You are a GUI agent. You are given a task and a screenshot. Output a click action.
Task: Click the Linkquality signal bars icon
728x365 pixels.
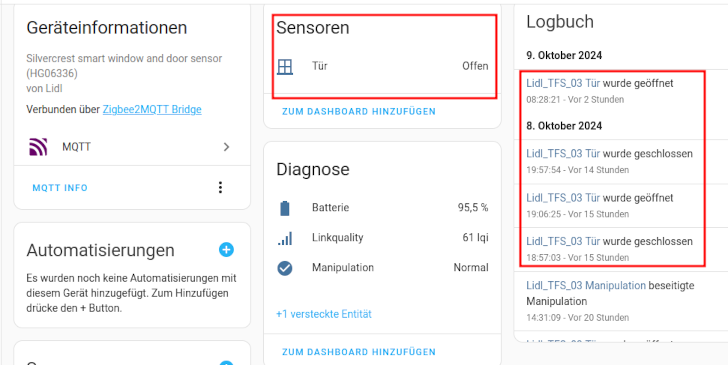click(285, 238)
